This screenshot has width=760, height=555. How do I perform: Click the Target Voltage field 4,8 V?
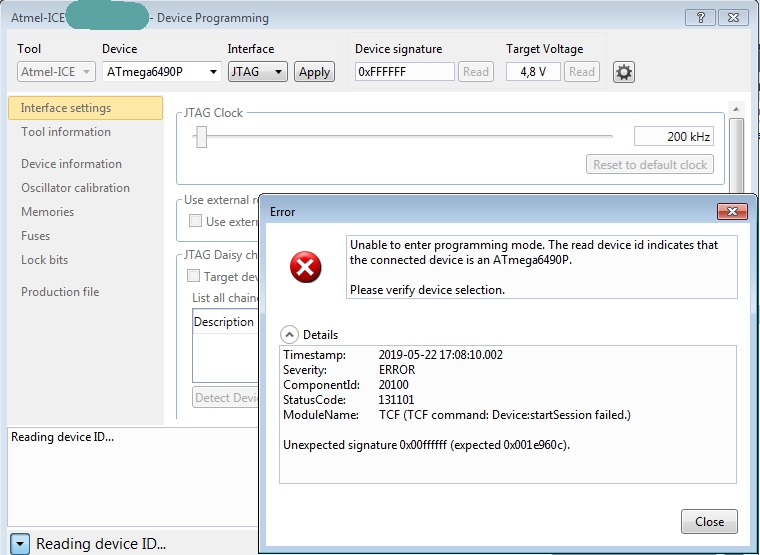click(x=533, y=72)
